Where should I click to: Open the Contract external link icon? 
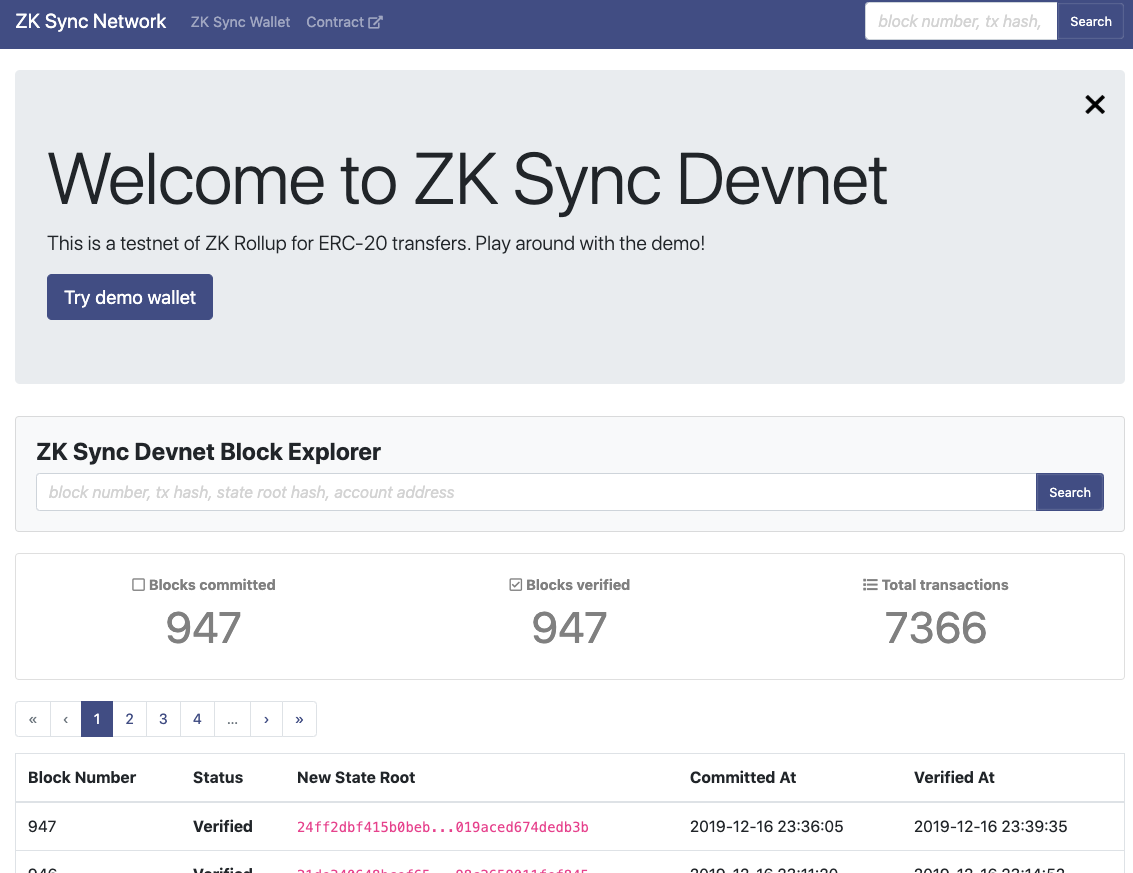(x=375, y=22)
